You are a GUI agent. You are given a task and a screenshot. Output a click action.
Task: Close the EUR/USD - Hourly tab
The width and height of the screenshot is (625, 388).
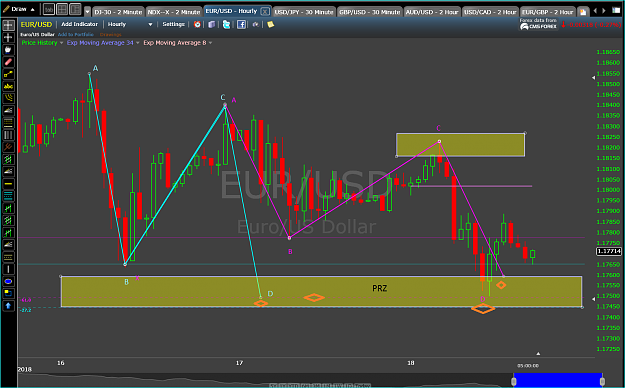click(x=265, y=12)
